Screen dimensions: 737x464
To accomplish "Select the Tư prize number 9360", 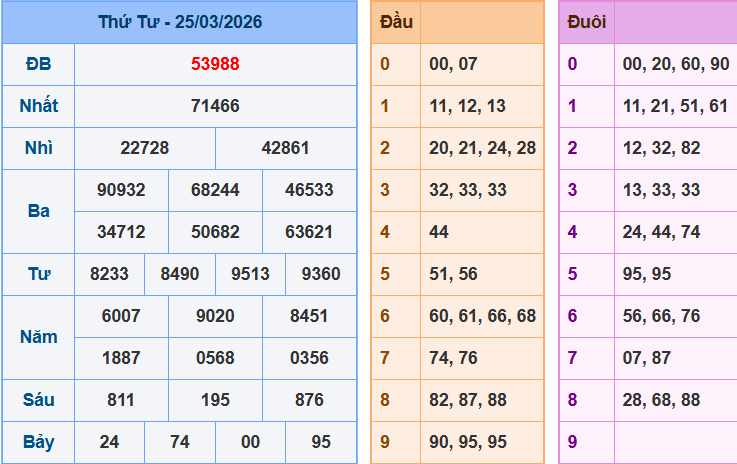I will click(321, 274).
